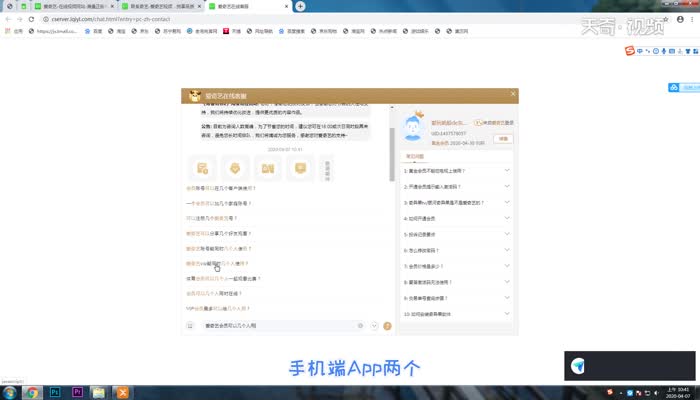Open the 京东 bookmark

coord(140,31)
